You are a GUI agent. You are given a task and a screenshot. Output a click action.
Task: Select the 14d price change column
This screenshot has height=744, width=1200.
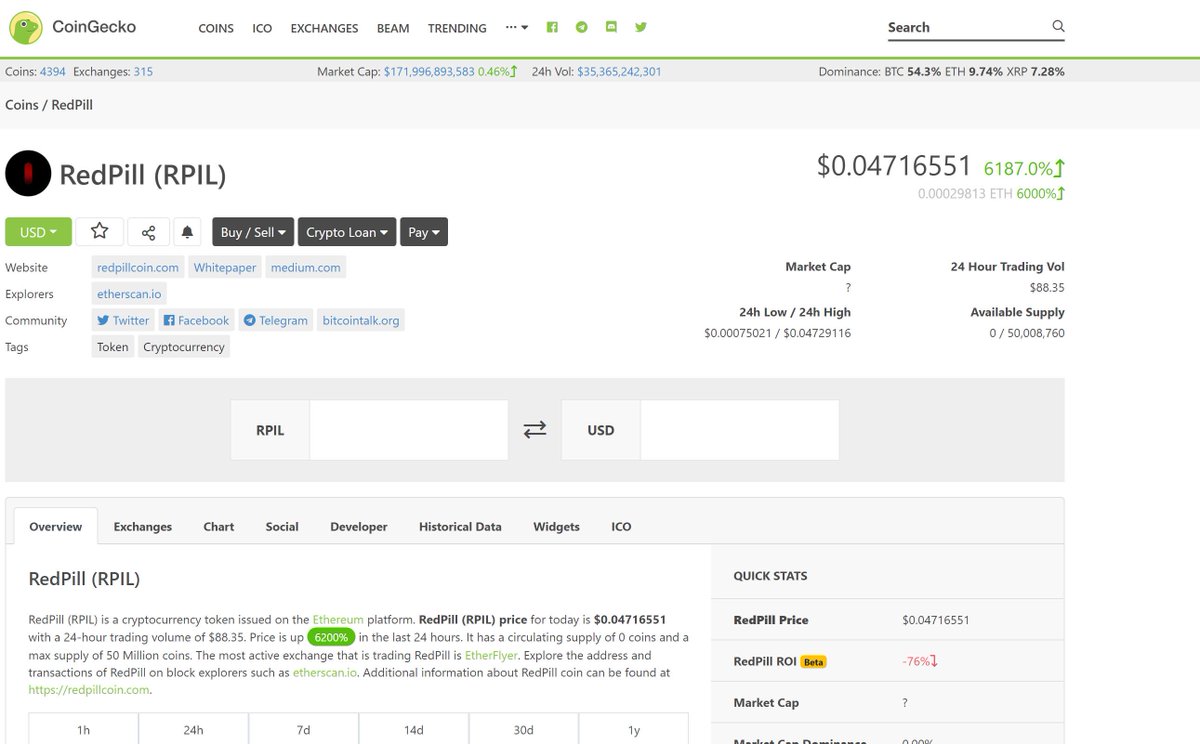(414, 730)
